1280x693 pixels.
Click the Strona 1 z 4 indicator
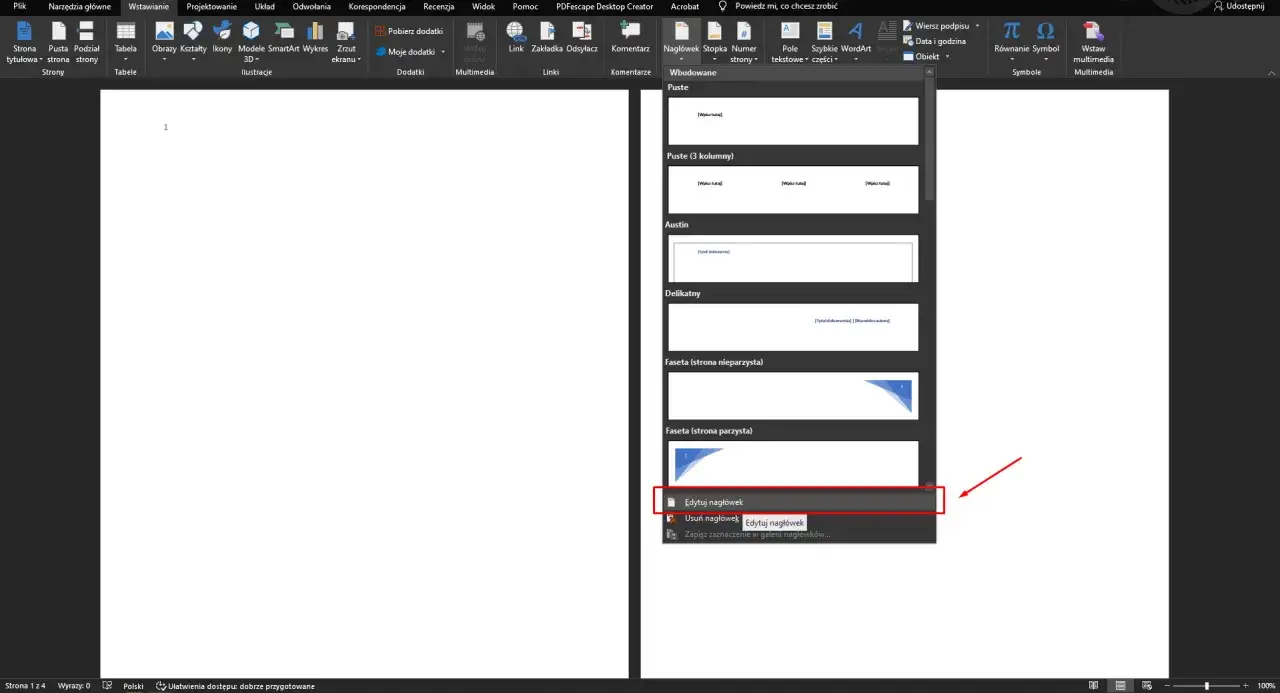click(x=25, y=686)
